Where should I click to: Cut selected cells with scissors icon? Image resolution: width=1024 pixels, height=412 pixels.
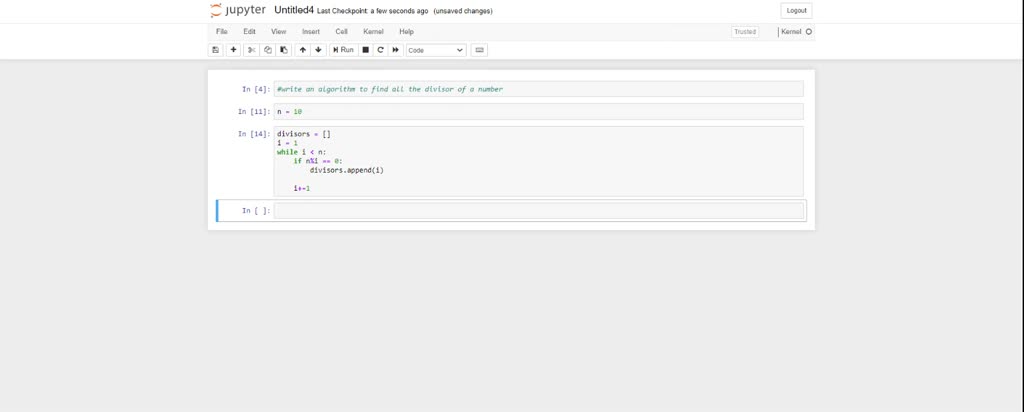click(251, 50)
